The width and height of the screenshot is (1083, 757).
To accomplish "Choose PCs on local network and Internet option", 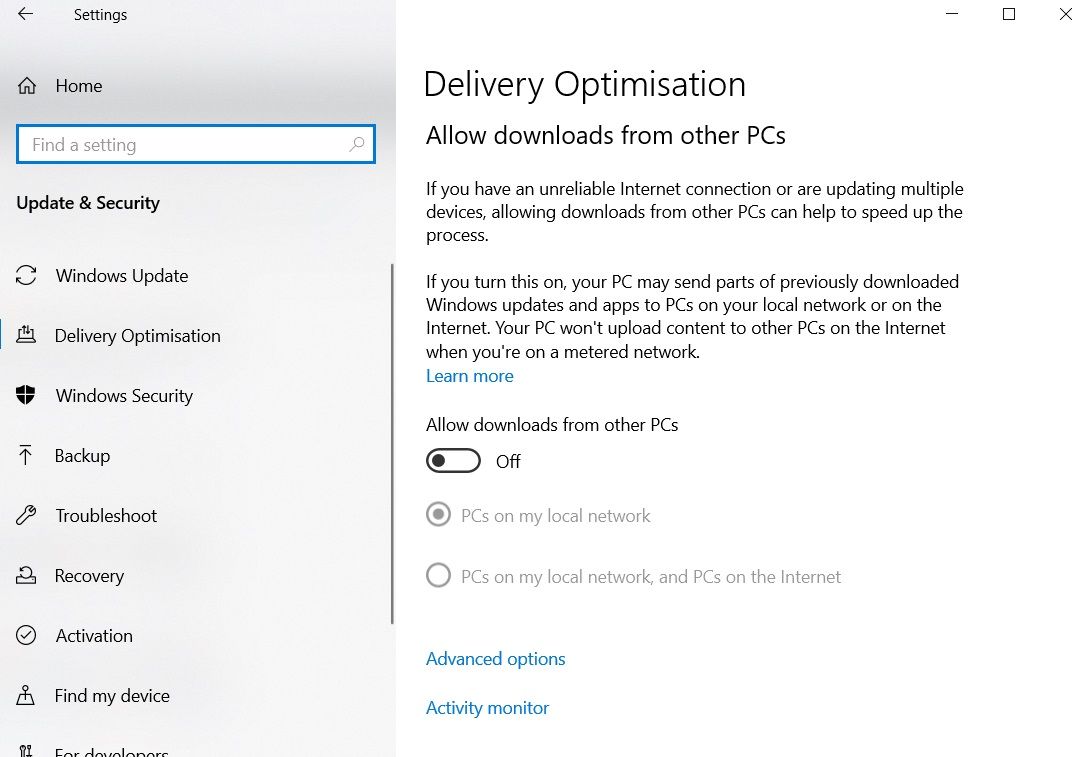I will [438, 575].
